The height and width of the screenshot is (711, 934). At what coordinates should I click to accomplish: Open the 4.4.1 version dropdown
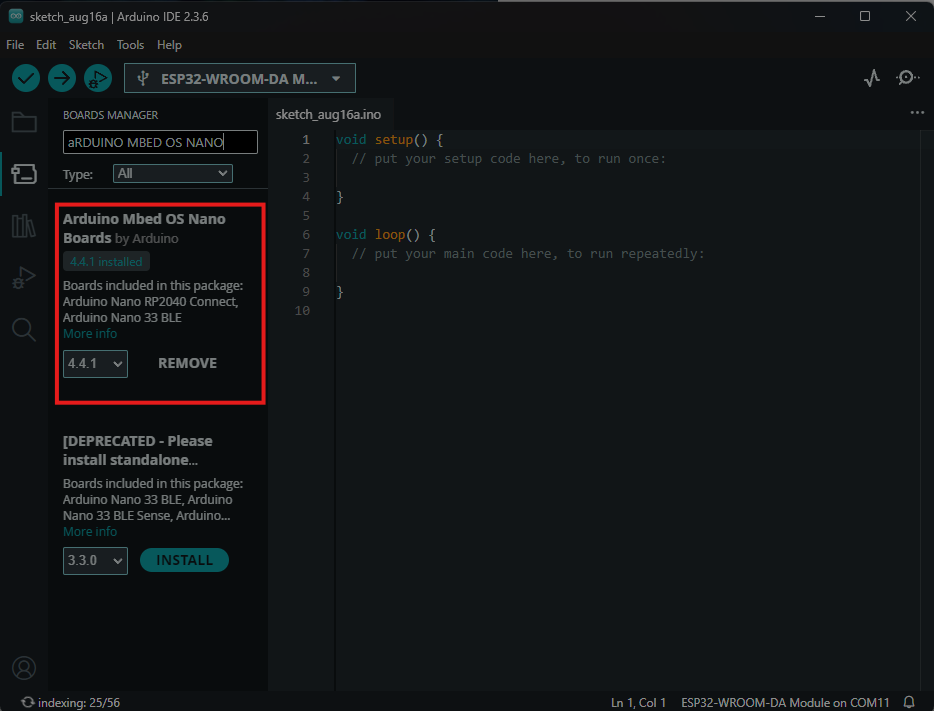pos(95,364)
